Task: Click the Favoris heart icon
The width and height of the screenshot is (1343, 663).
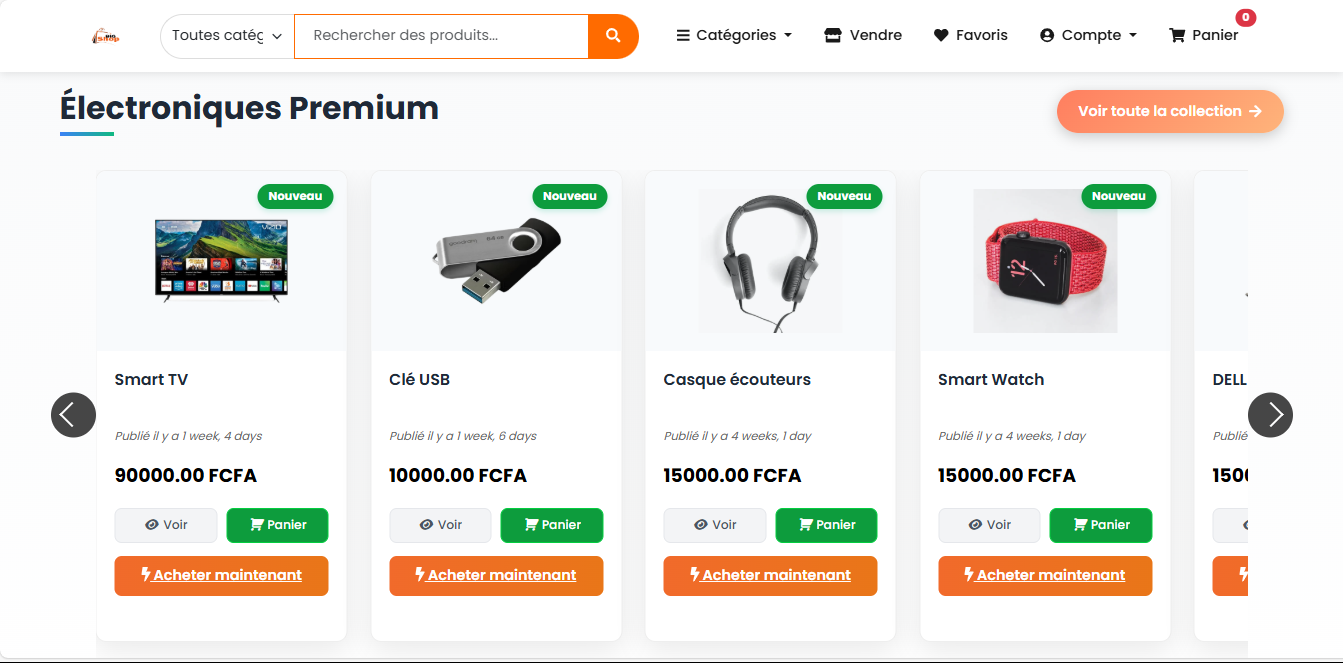Action: point(941,36)
